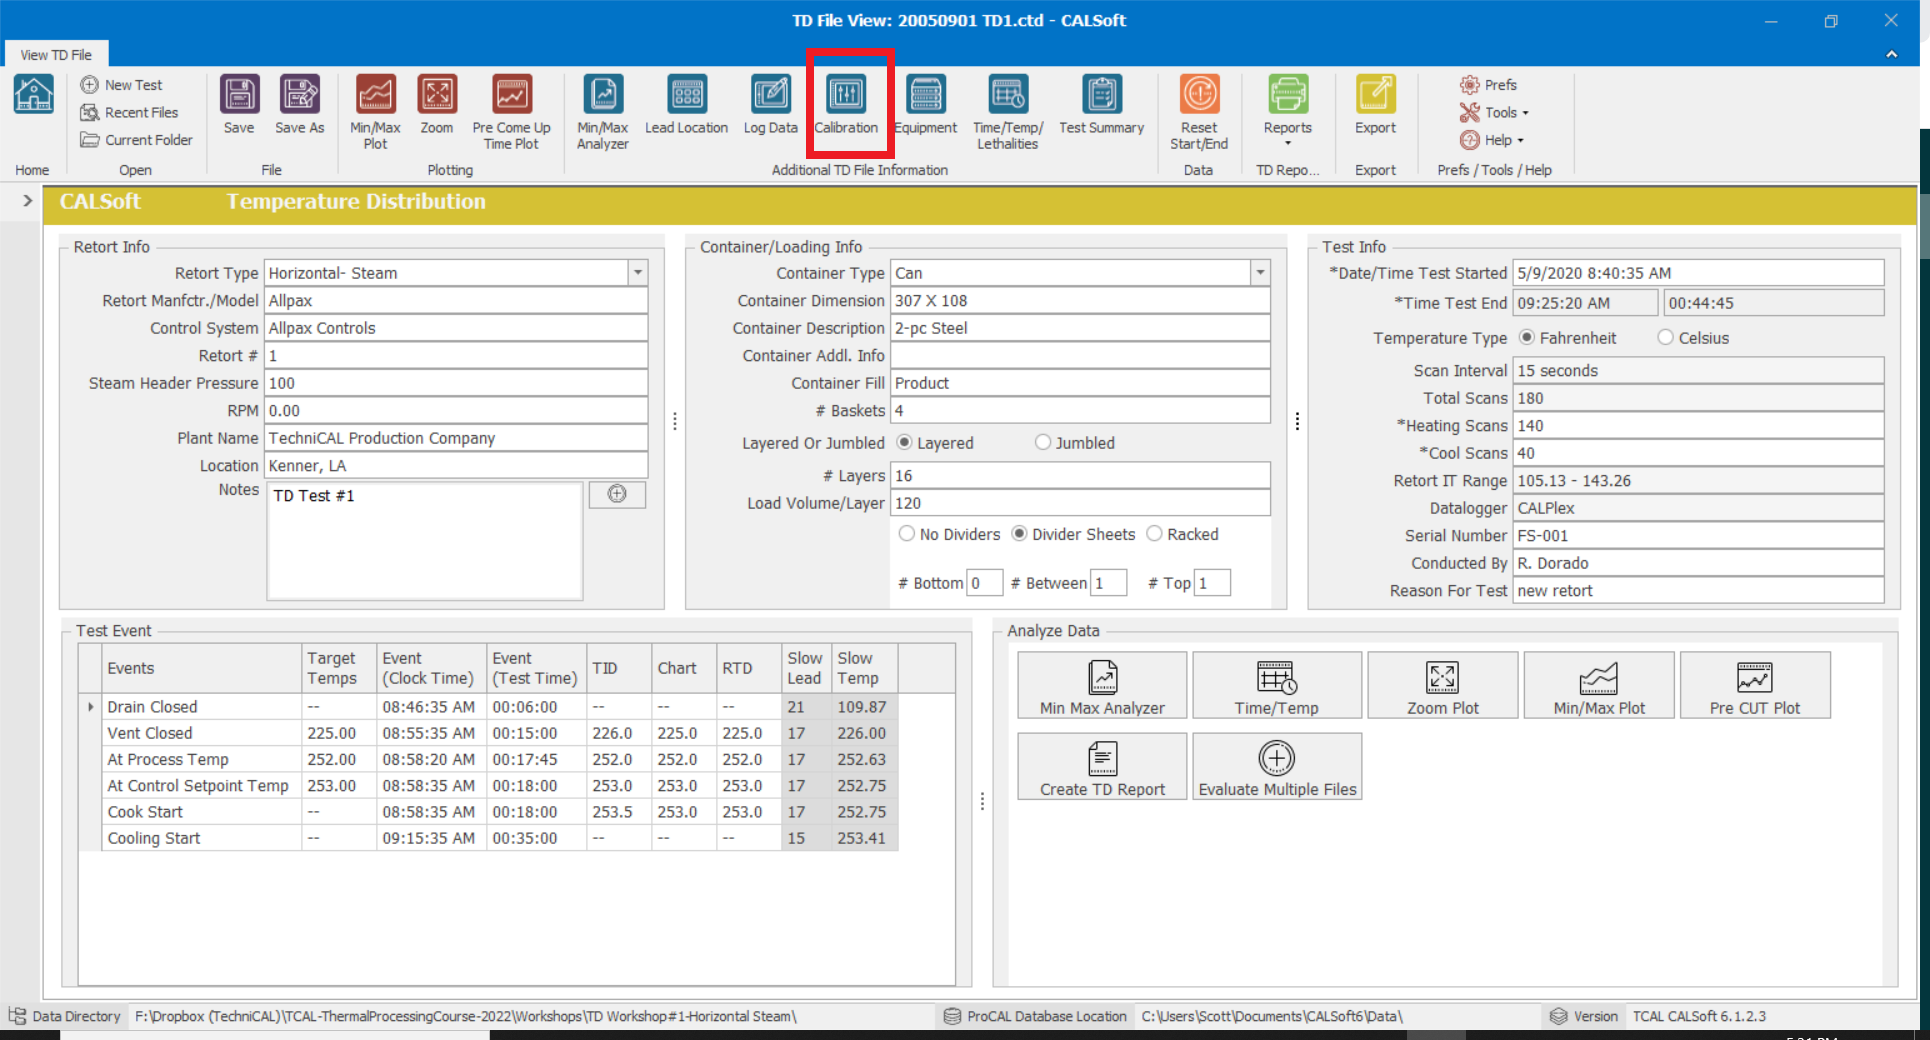Launch Min/Max Analyzer from ribbon
Screen dimensions: 1930x1040
(603, 112)
